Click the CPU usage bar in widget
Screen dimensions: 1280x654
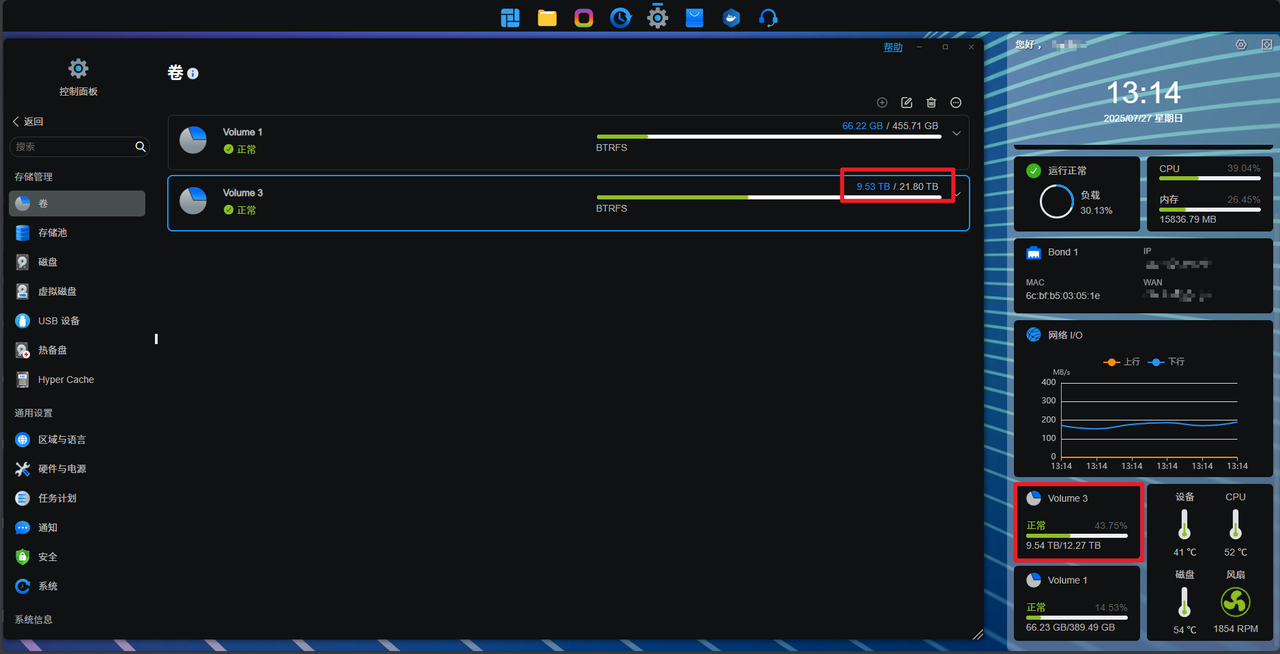1210,179
